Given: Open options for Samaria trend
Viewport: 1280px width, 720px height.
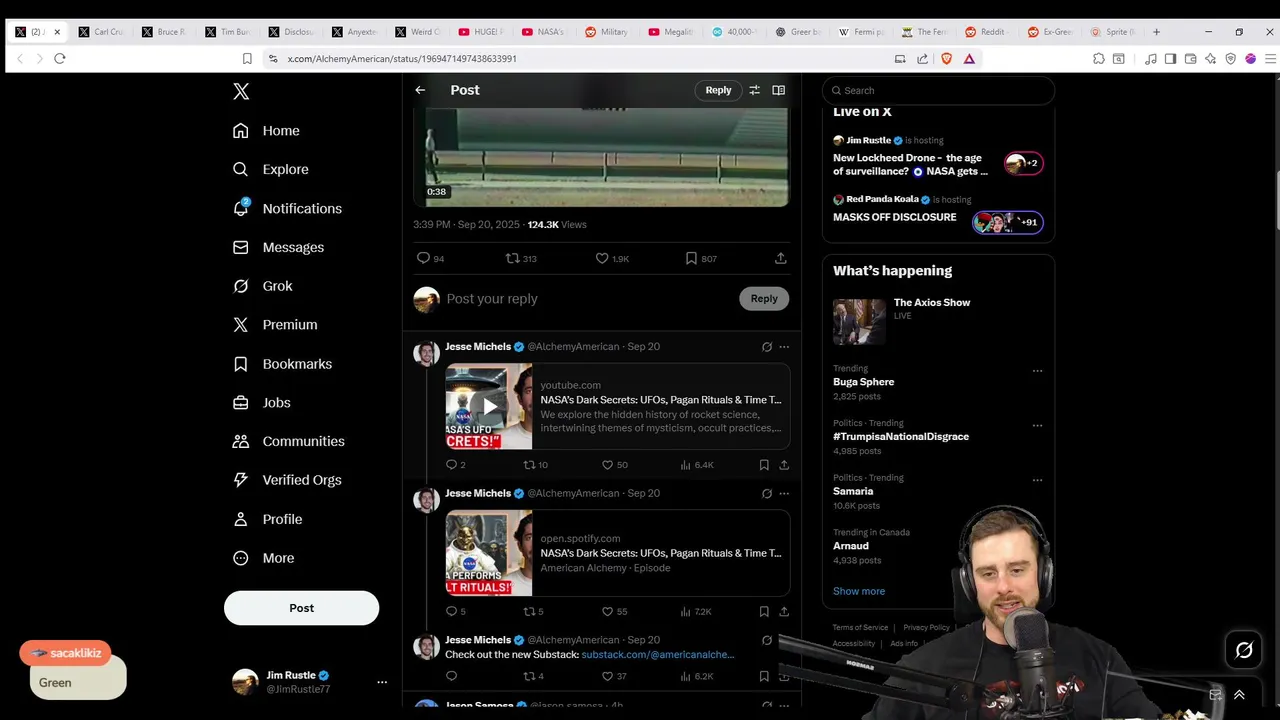Looking at the screenshot, I should coord(1037,480).
